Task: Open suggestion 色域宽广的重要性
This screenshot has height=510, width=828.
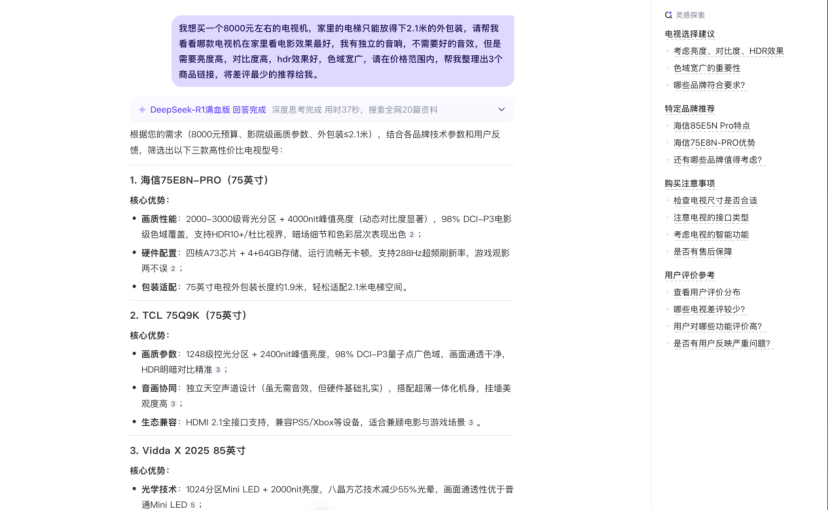Action: click(707, 68)
